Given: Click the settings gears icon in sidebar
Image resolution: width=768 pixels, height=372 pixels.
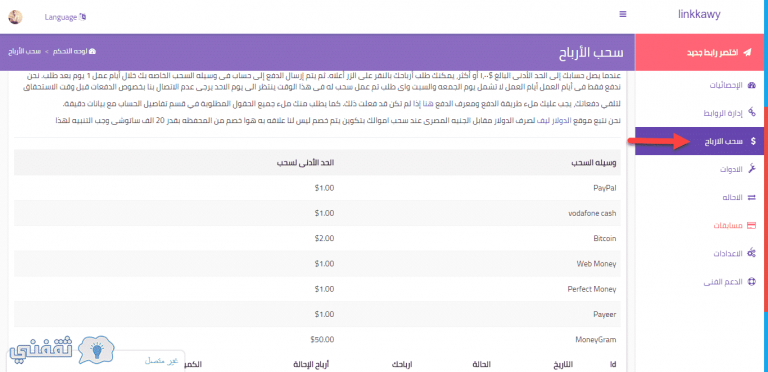Looking at the screenshot, I should pos(752,254).
